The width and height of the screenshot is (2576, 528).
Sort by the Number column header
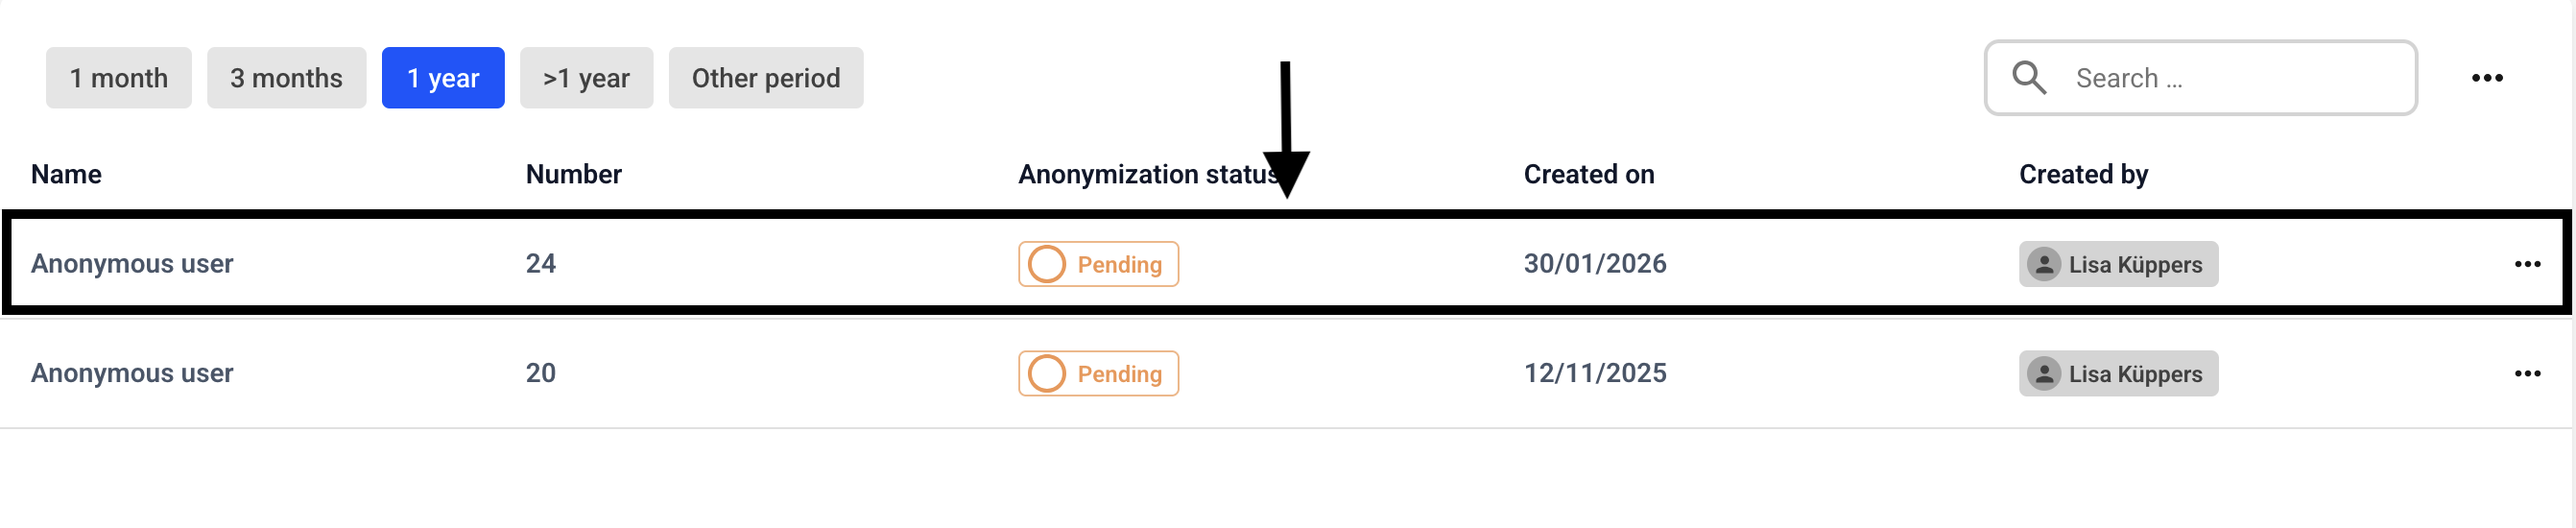pyautogui.click(x=573, y=174)
